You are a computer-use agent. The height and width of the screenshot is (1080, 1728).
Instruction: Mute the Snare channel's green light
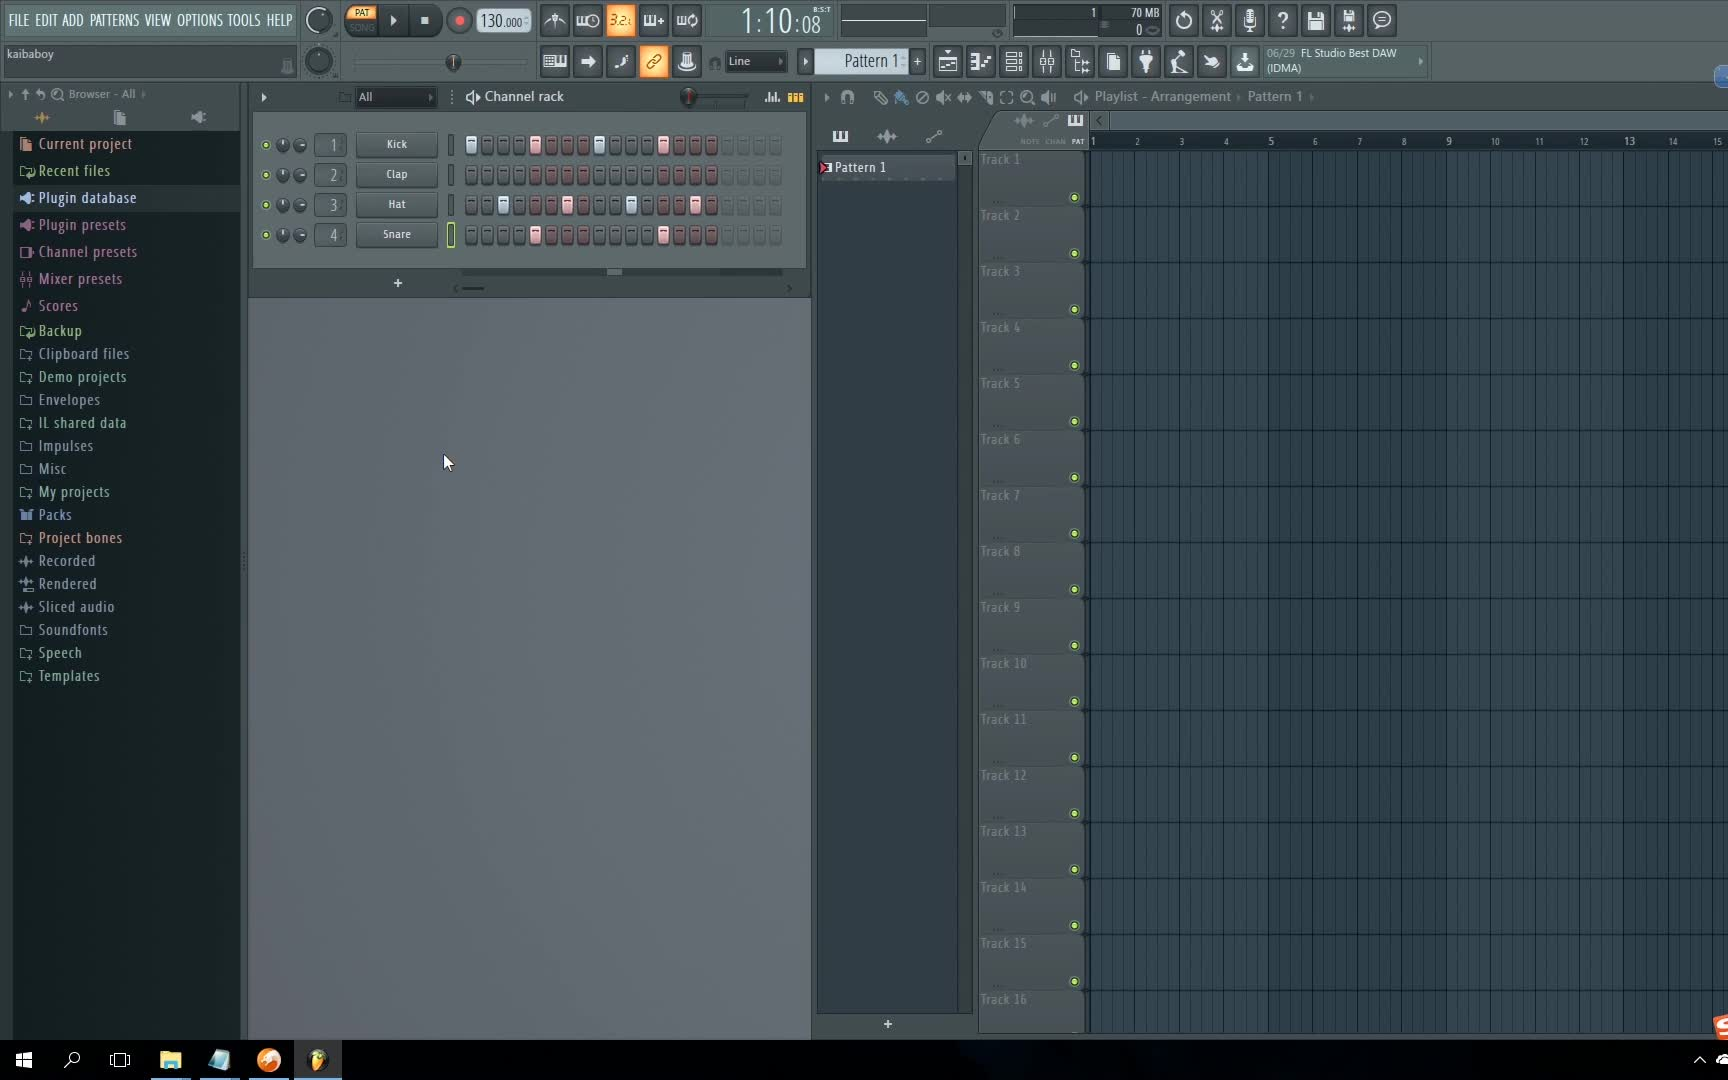pos(265,236)
